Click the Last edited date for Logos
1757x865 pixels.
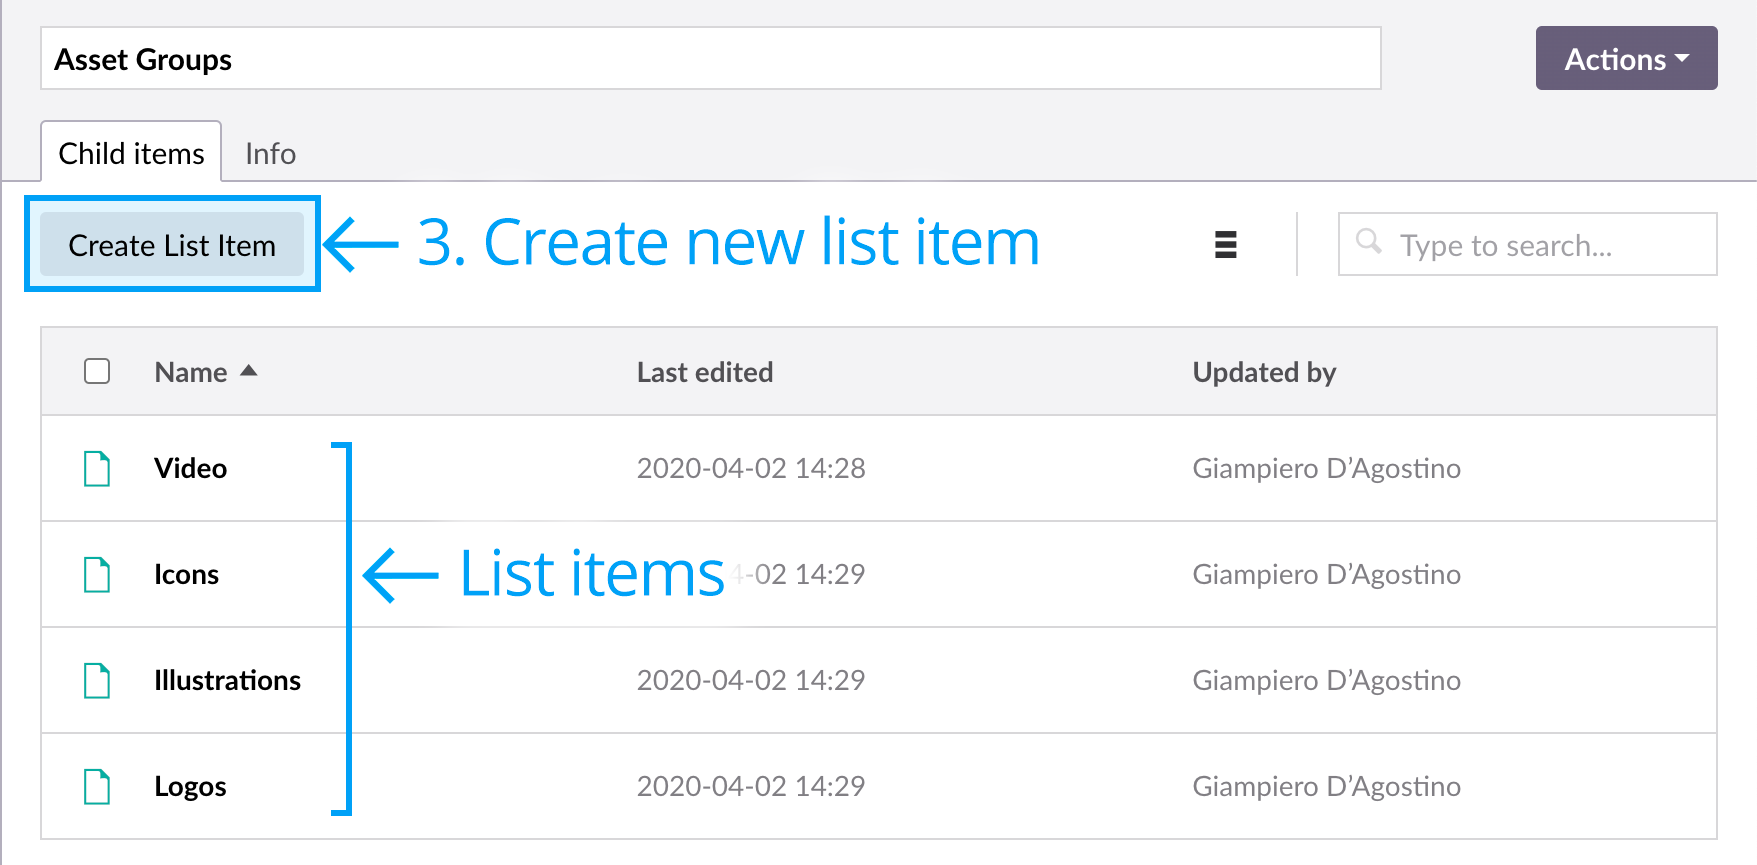751,786
